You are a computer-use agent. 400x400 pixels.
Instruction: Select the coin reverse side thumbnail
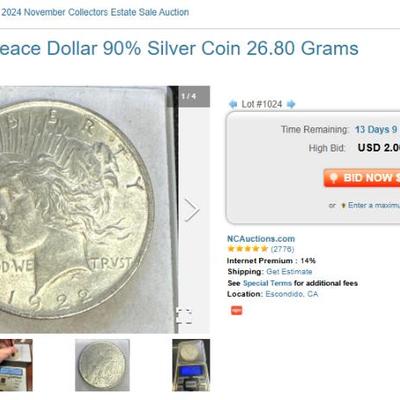(x=102, y=365)
